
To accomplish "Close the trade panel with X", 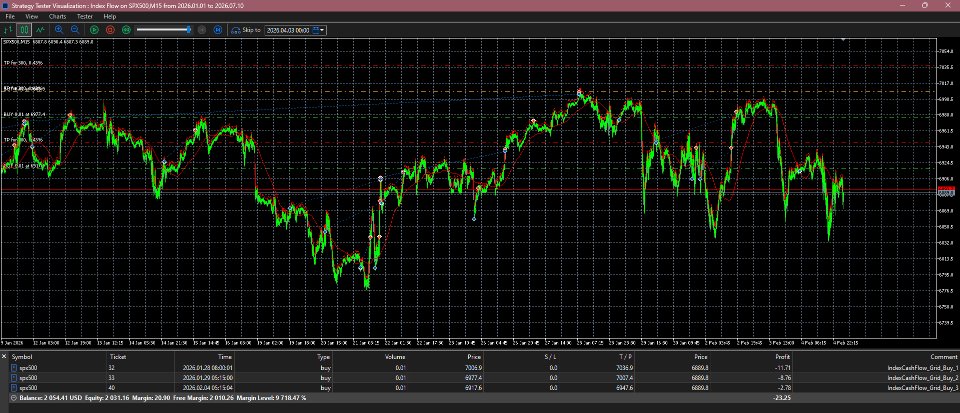I will coord(4,356).
